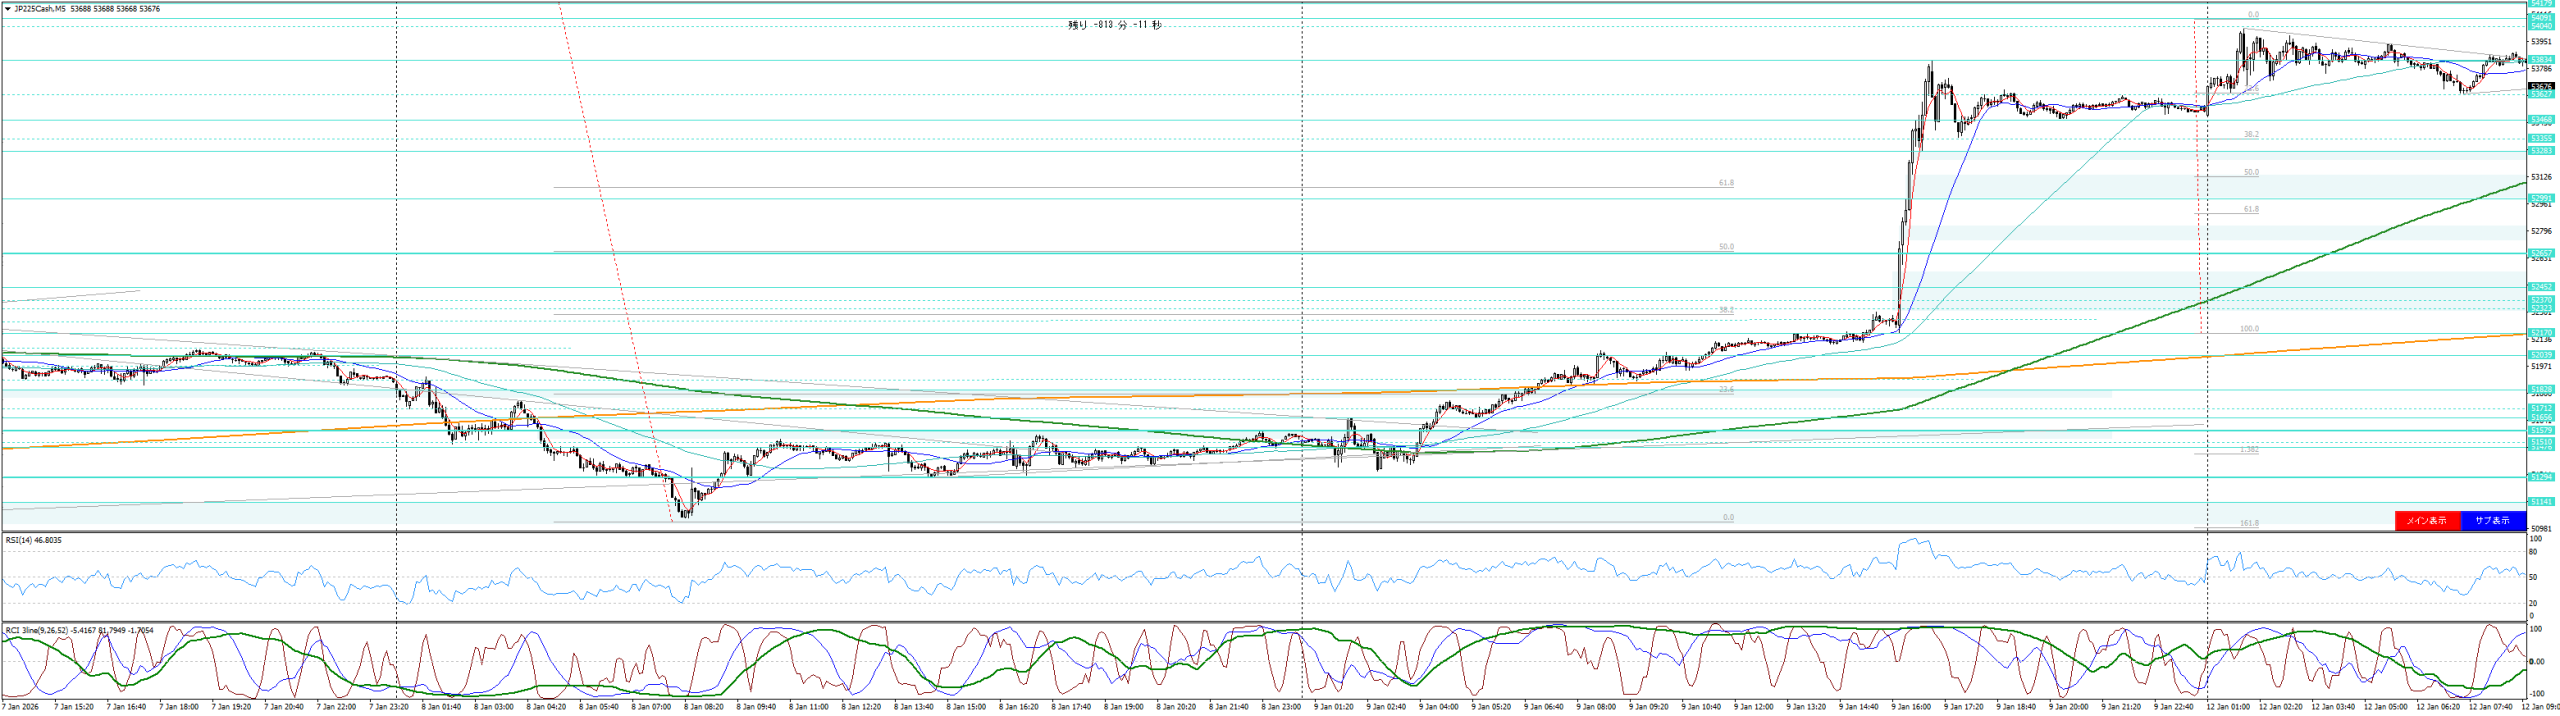Open the JP225Cash,M5 chart dropdown arrow
This screenshot has width=2560, height=716.
8,9
